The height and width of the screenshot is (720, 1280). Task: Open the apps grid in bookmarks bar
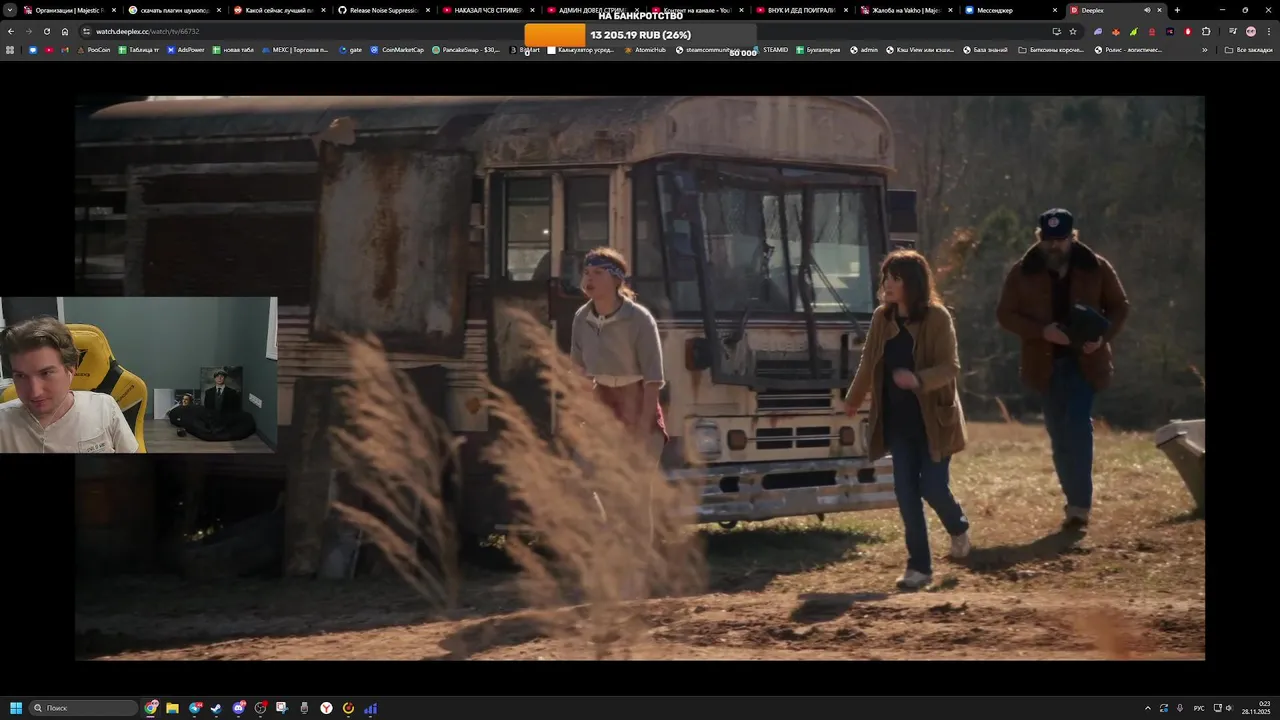click(10, 49)
